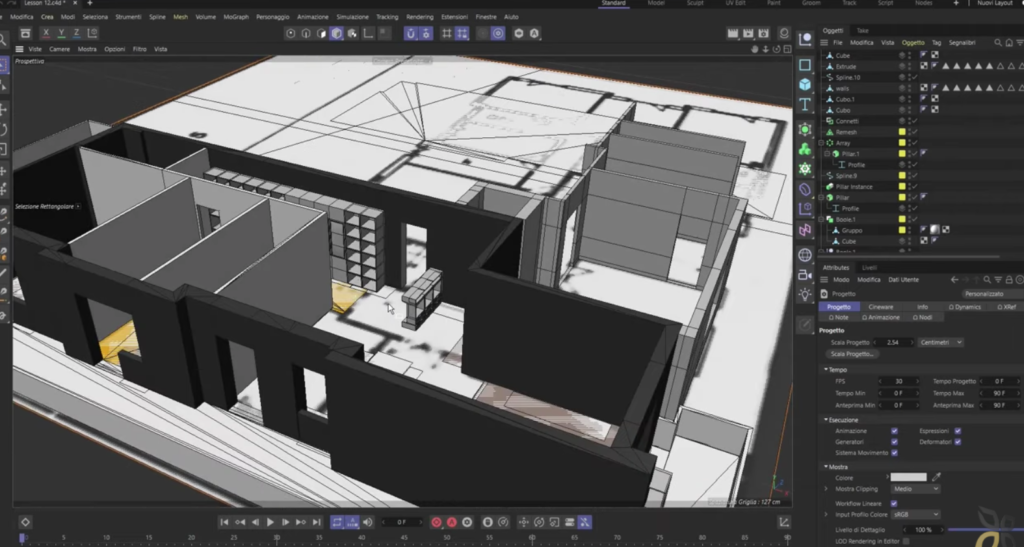This screenshot has height=547, width=1024.
Task: Toggle the timeline sound speaker icon
Action: click(368, 522)
